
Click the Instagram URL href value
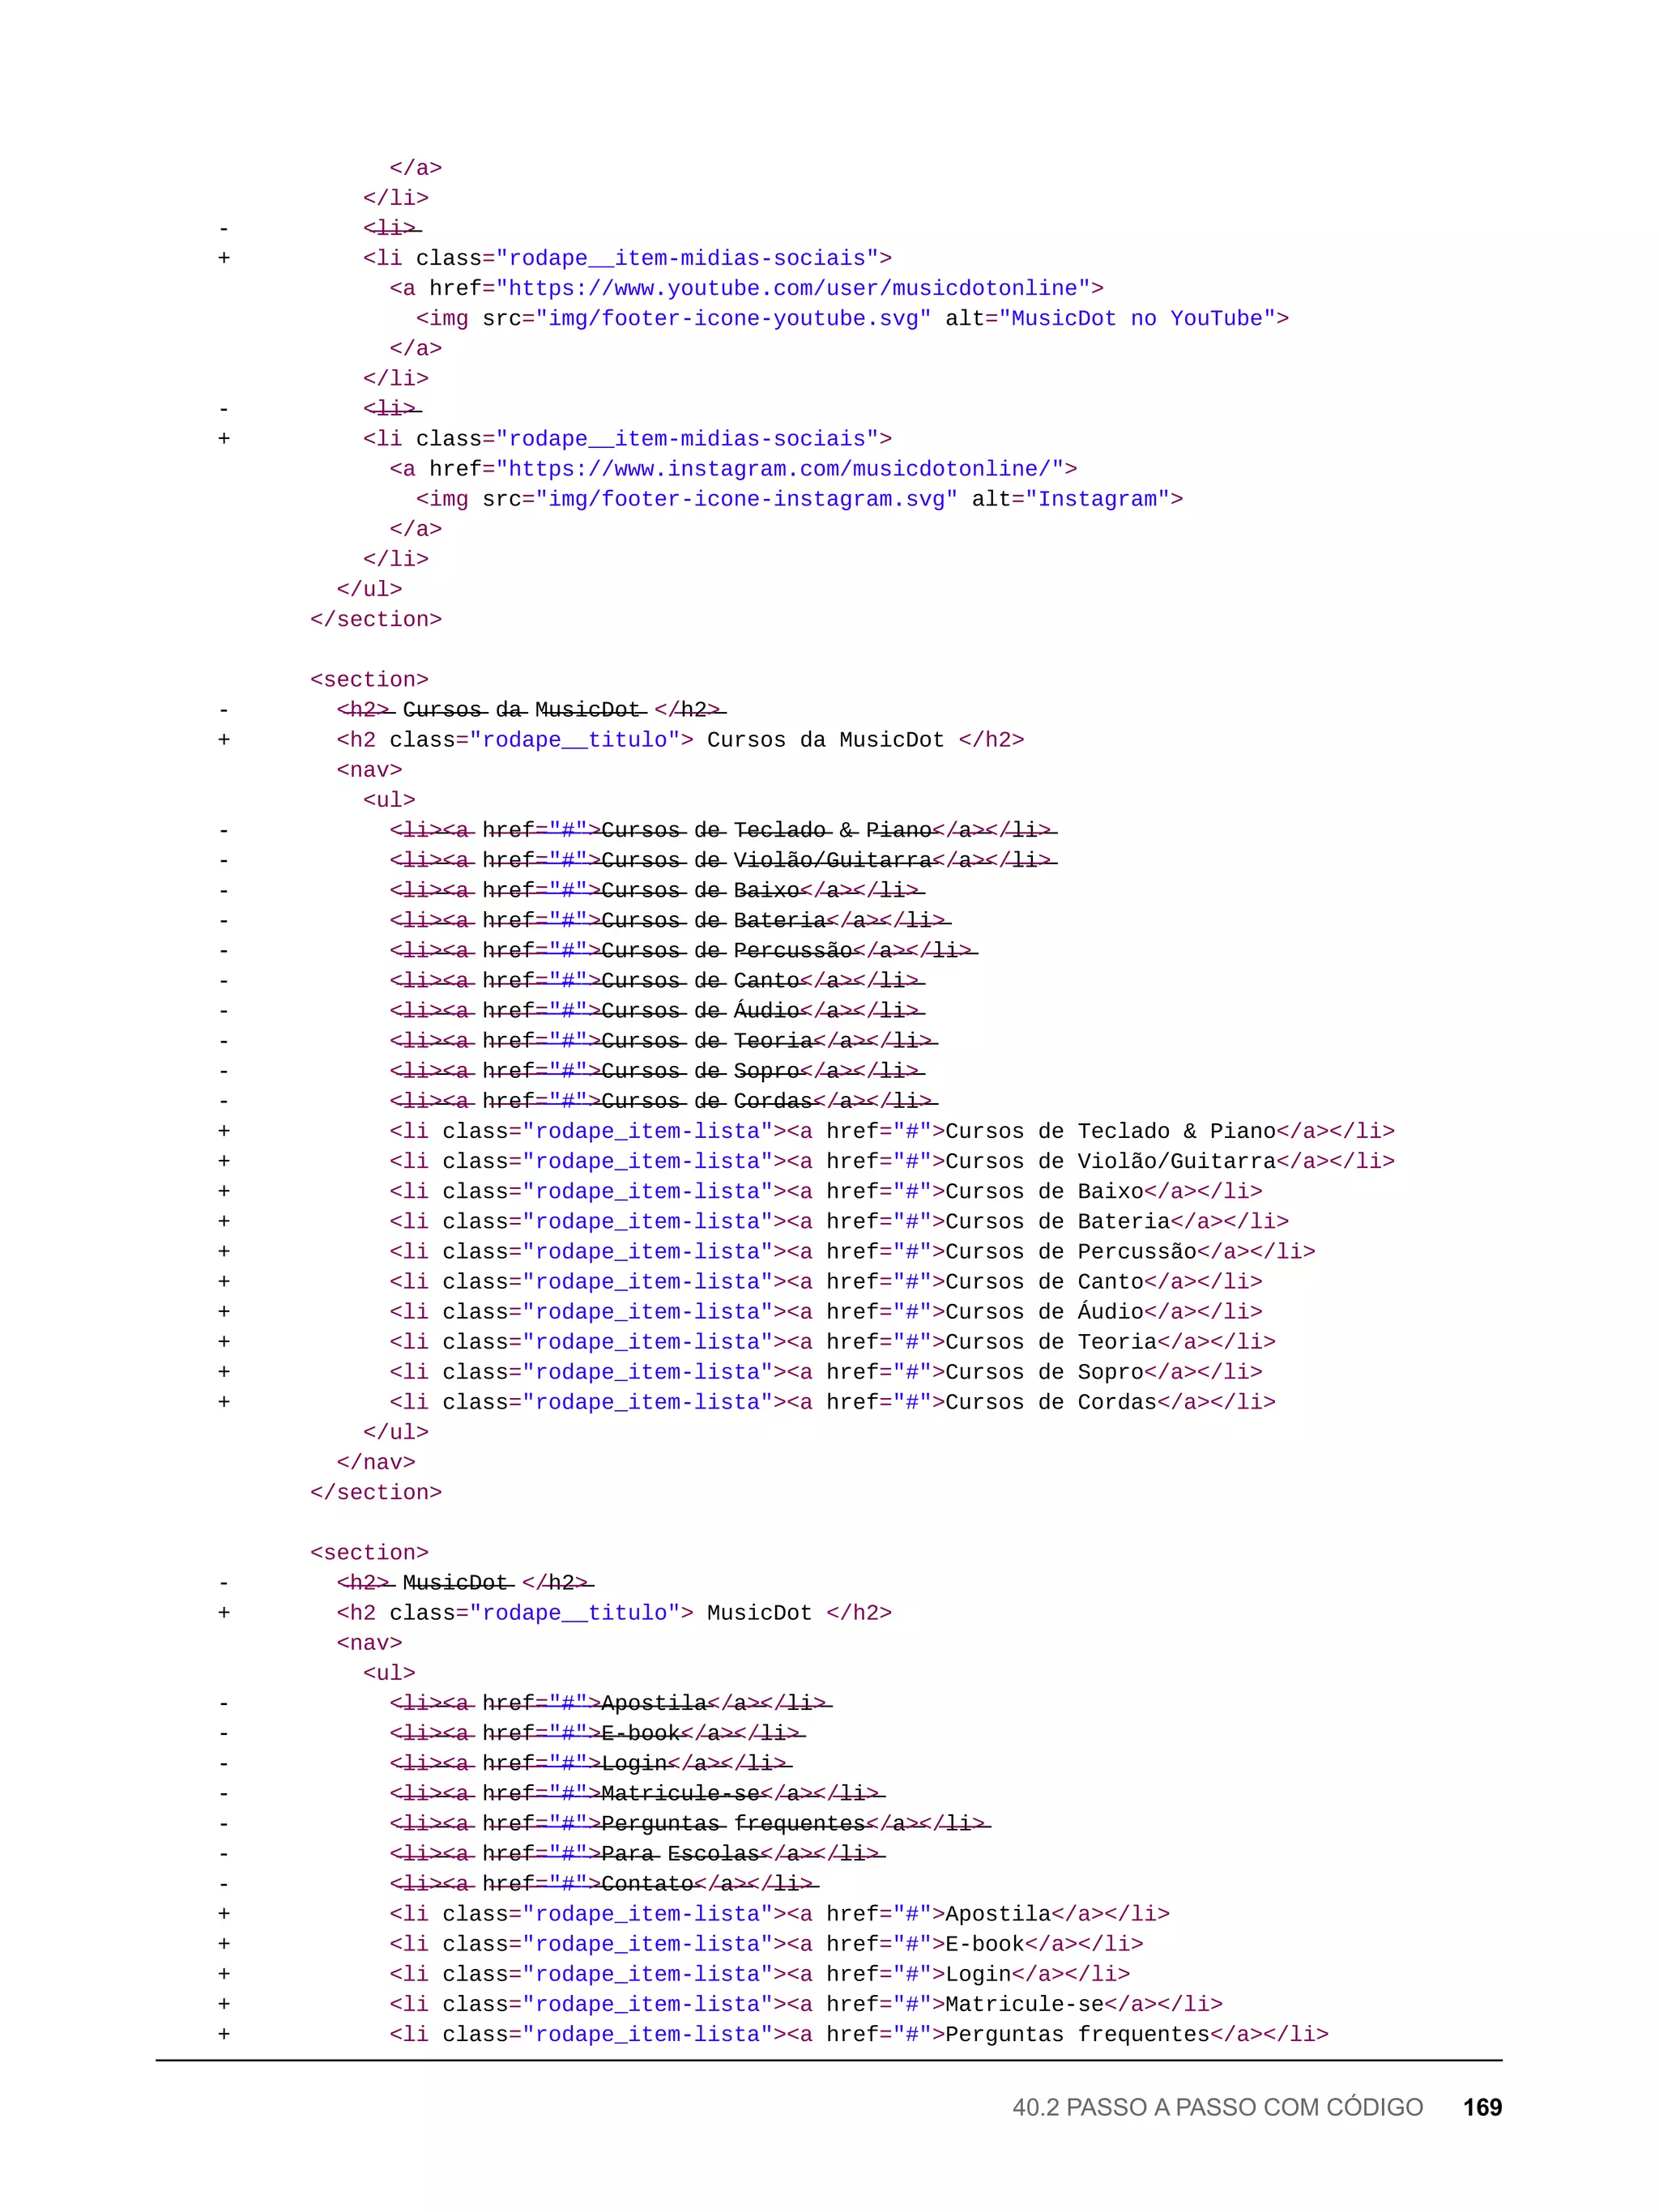[x=779, y=469]
